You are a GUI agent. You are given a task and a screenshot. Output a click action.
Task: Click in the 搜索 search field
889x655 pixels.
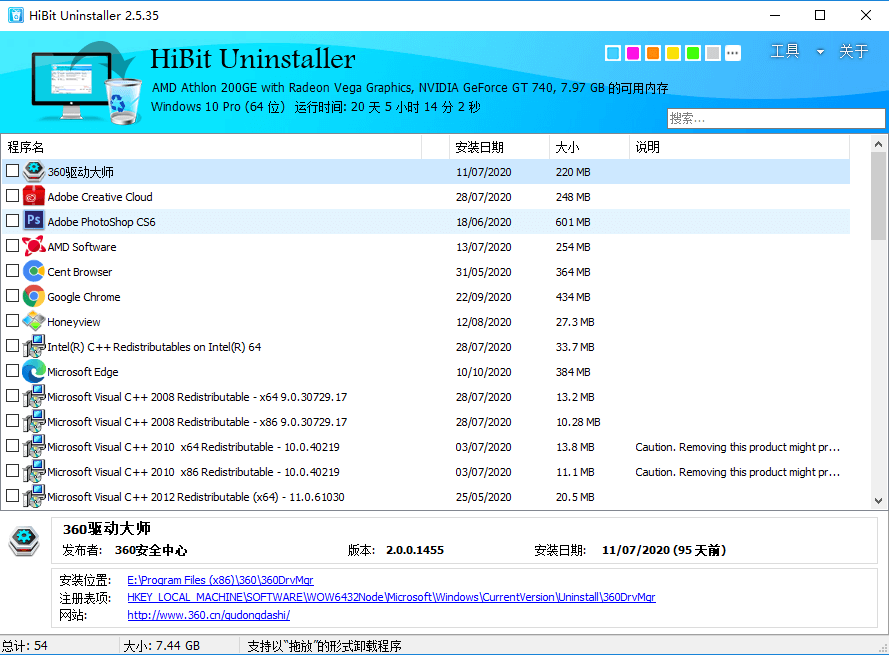click(776, 118)
